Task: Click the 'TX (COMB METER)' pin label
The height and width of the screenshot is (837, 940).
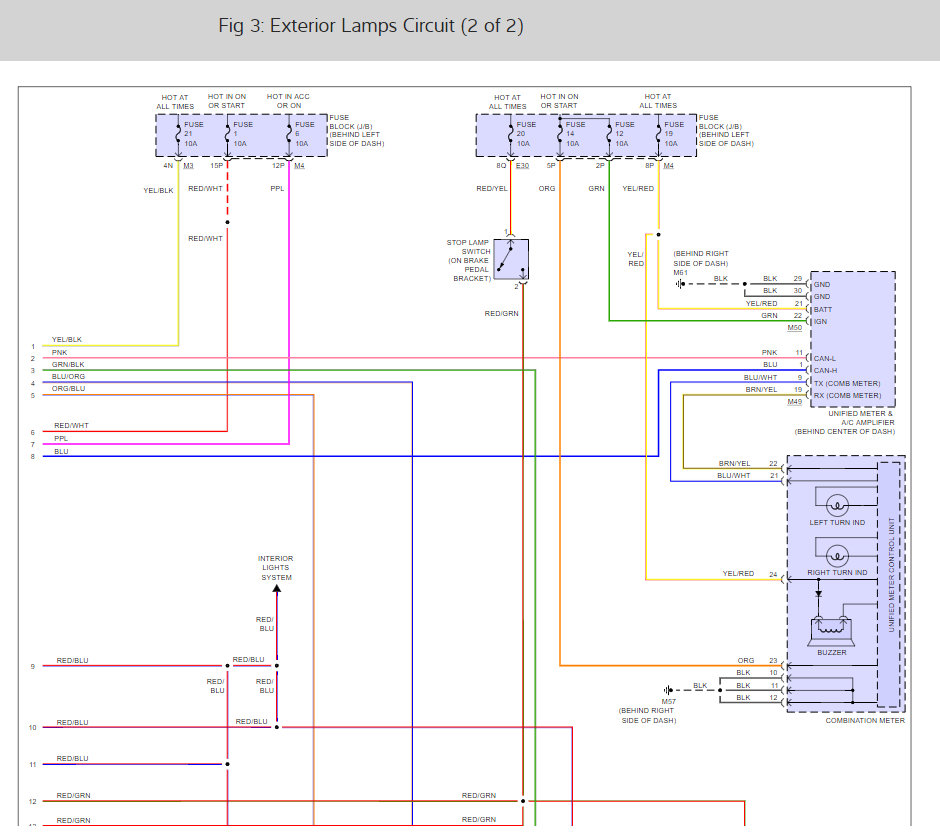Action: [846, 383]
